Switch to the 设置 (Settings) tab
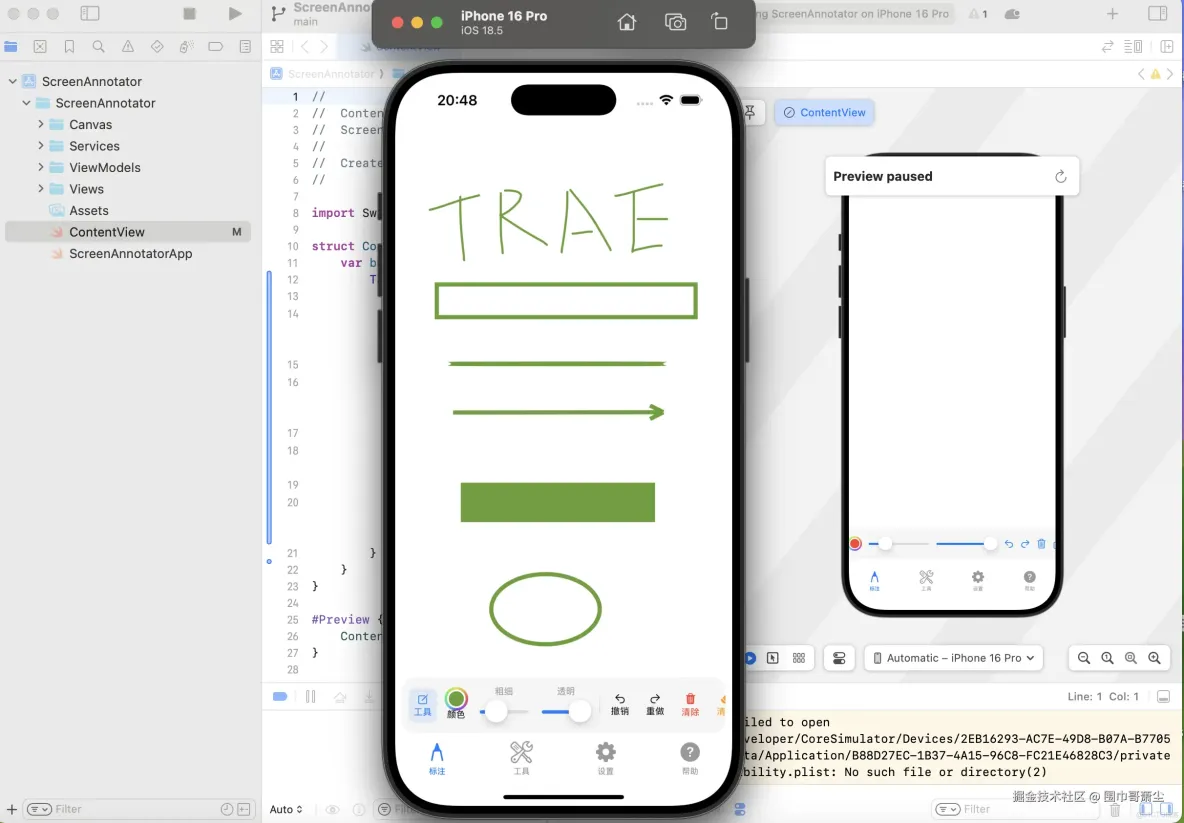Viewport: 1184px width, 823px height. pyautogui.click(x=605, y=756)
